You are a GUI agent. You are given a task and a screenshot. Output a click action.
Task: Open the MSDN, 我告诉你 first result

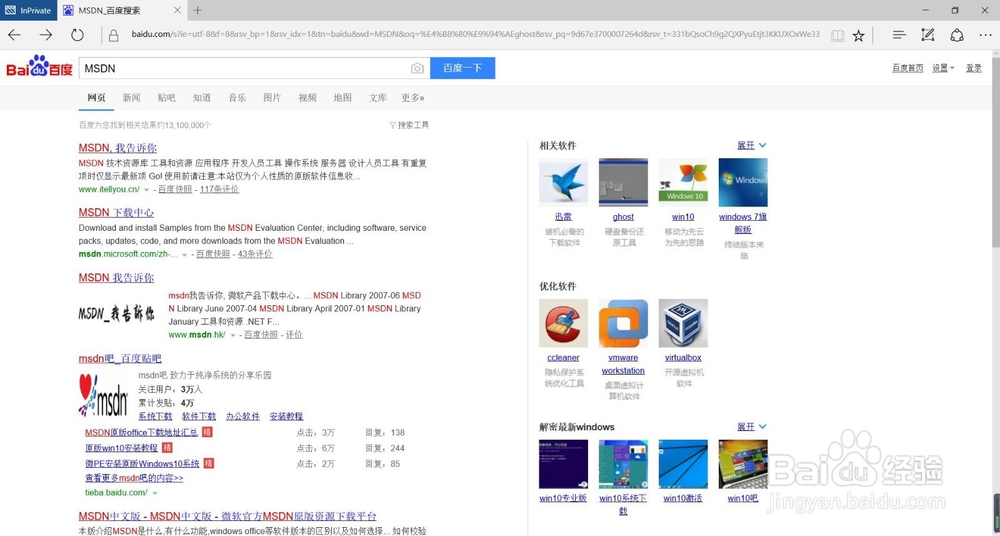tap(117, 148)
